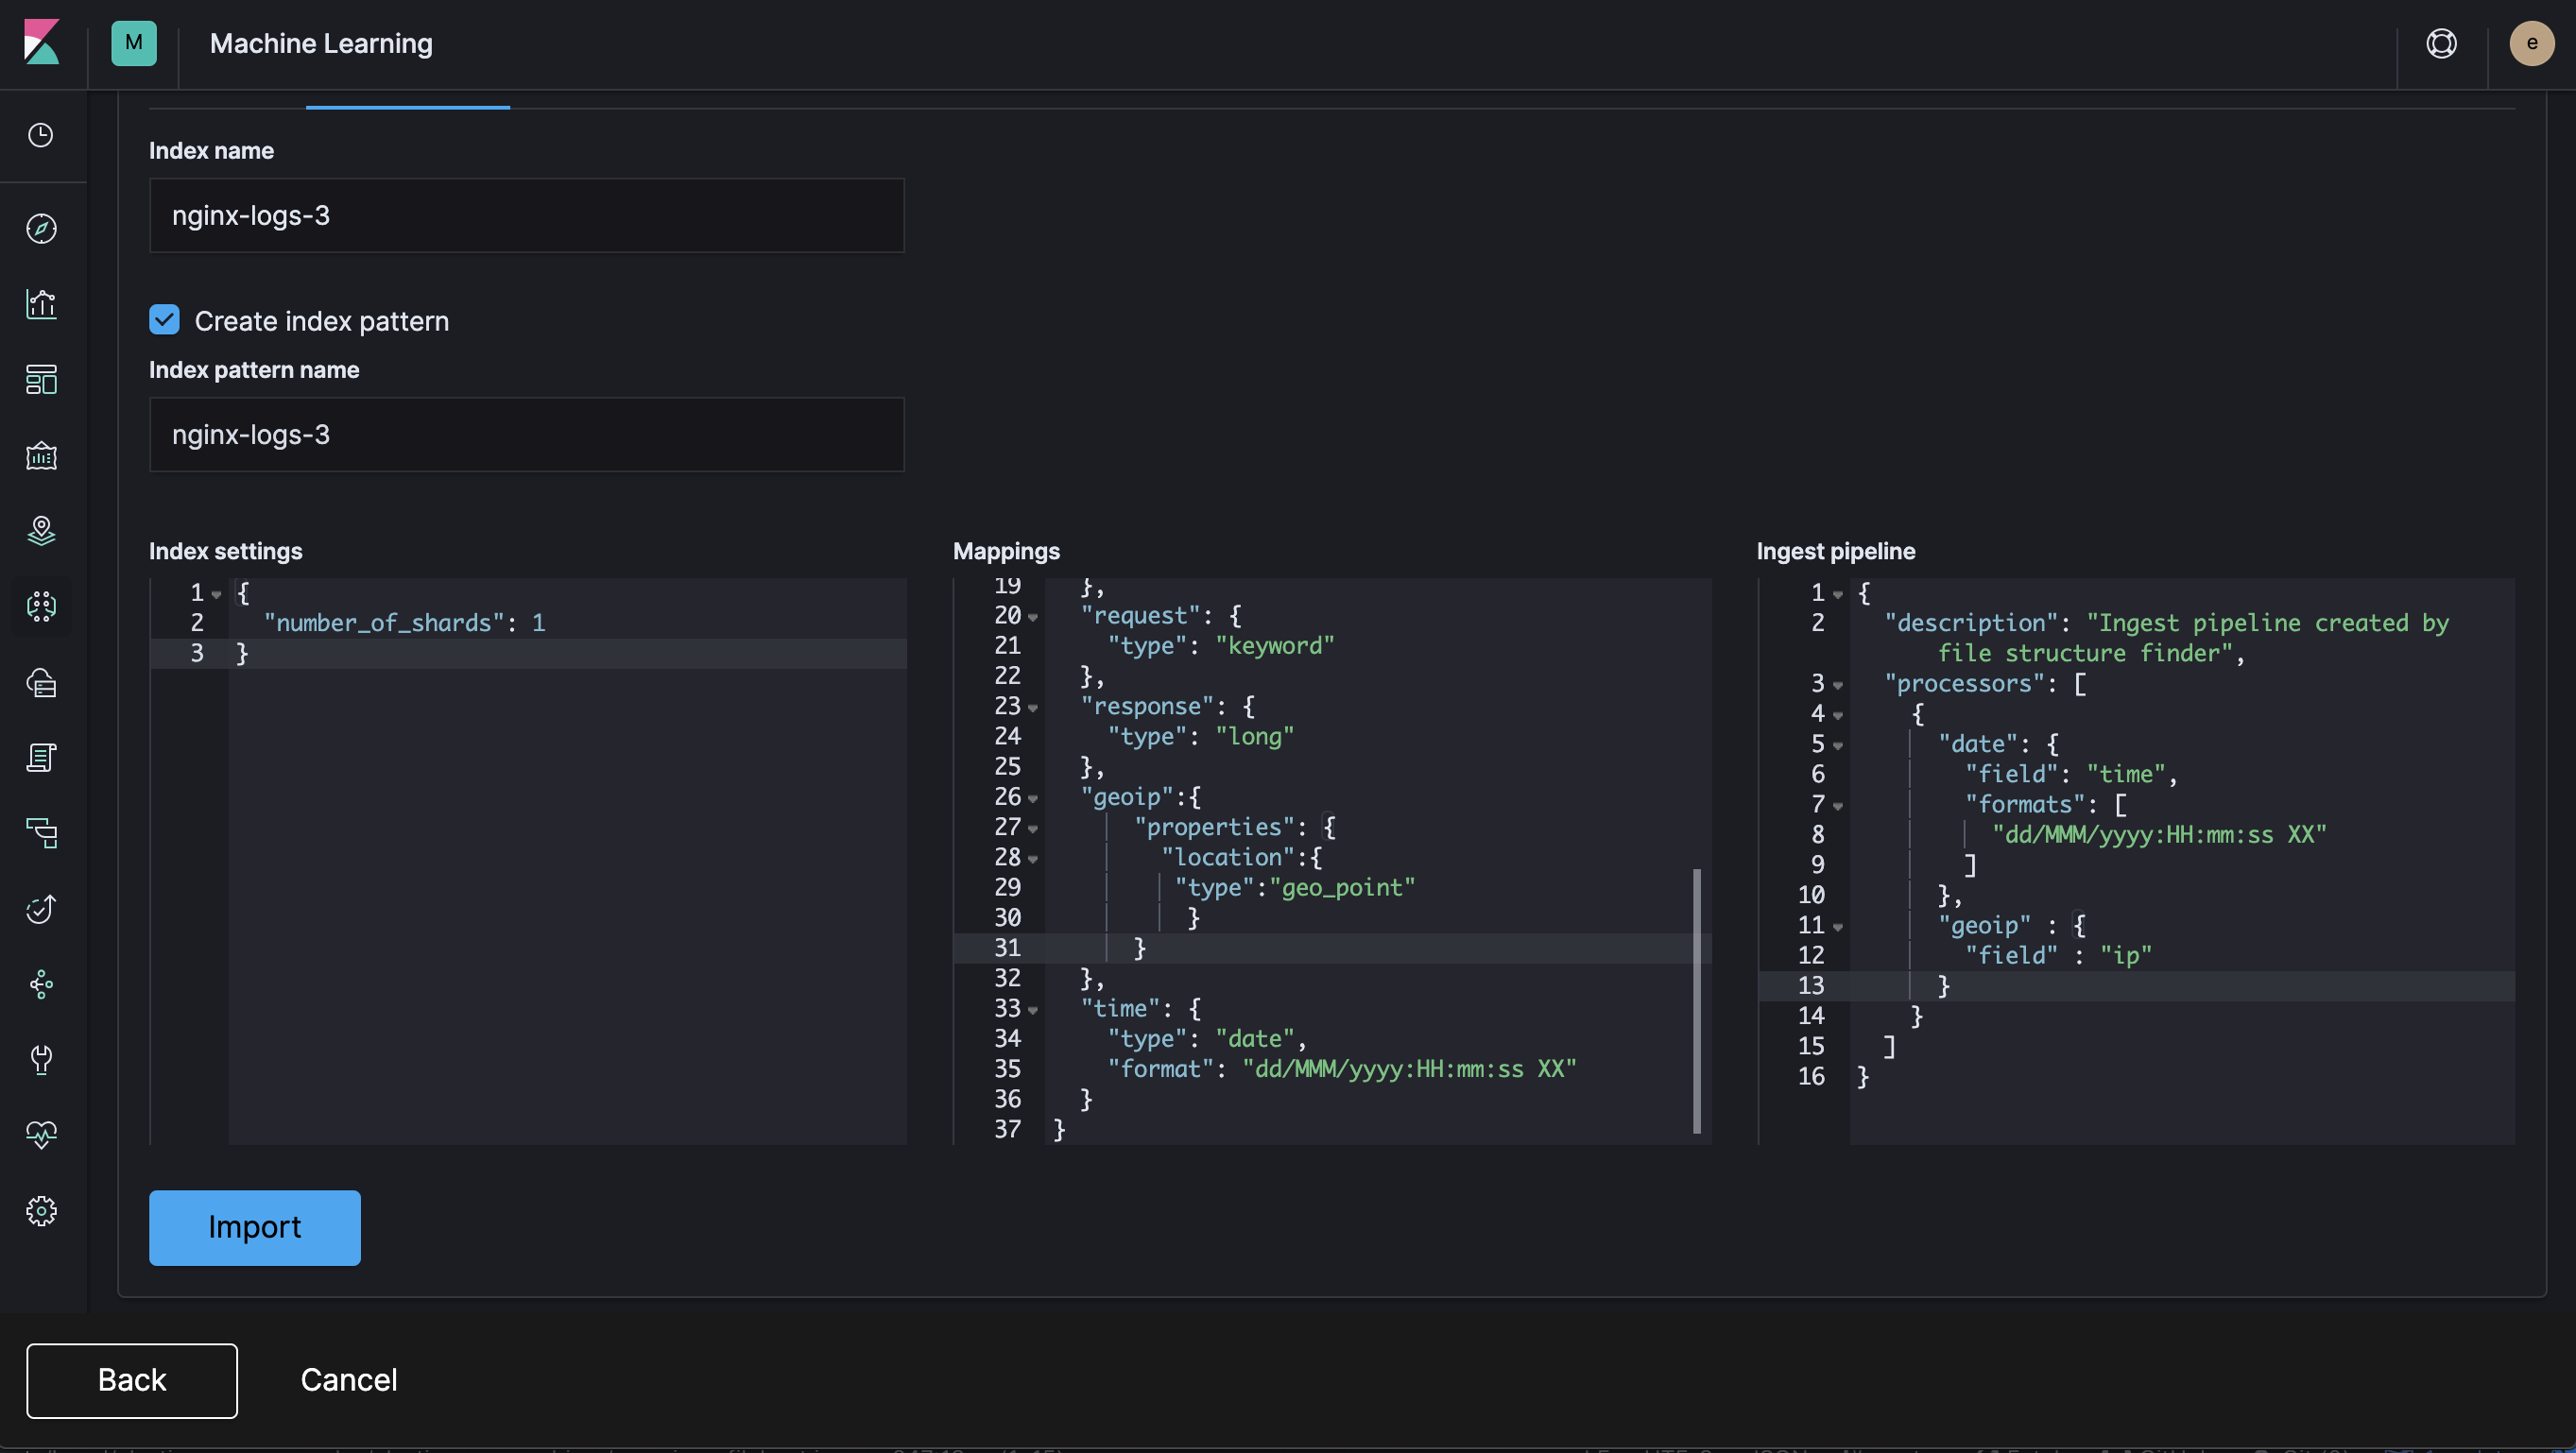Focus the Index pattern name input field
The image size is (2576, 1453).
(527, 434)
